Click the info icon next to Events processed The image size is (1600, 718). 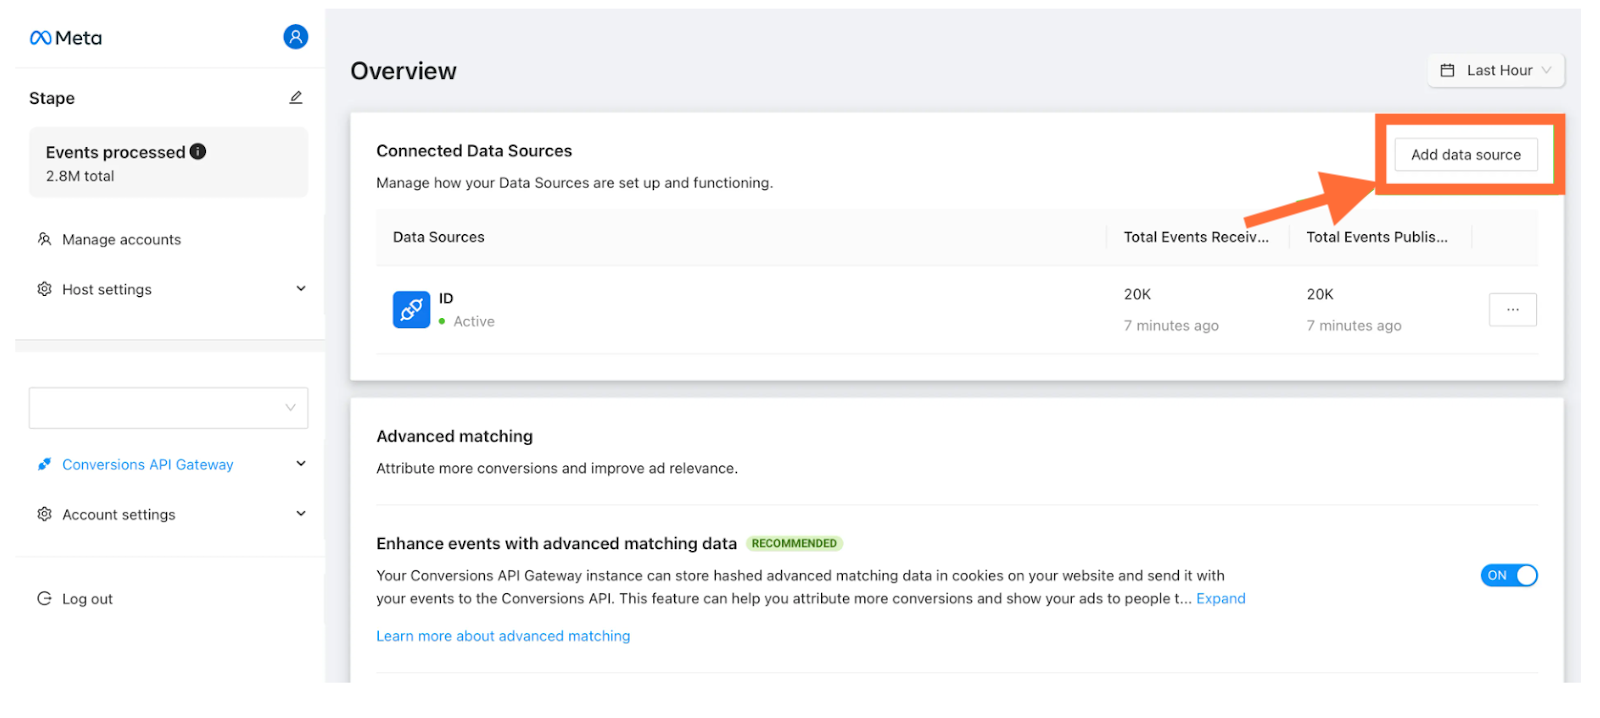198,151
